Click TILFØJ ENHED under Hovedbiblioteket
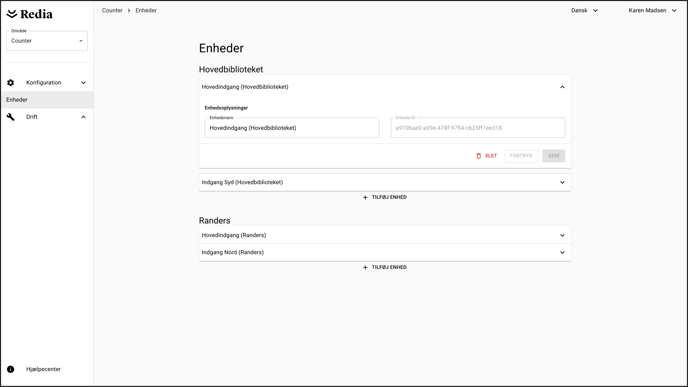 coord(389,197)
